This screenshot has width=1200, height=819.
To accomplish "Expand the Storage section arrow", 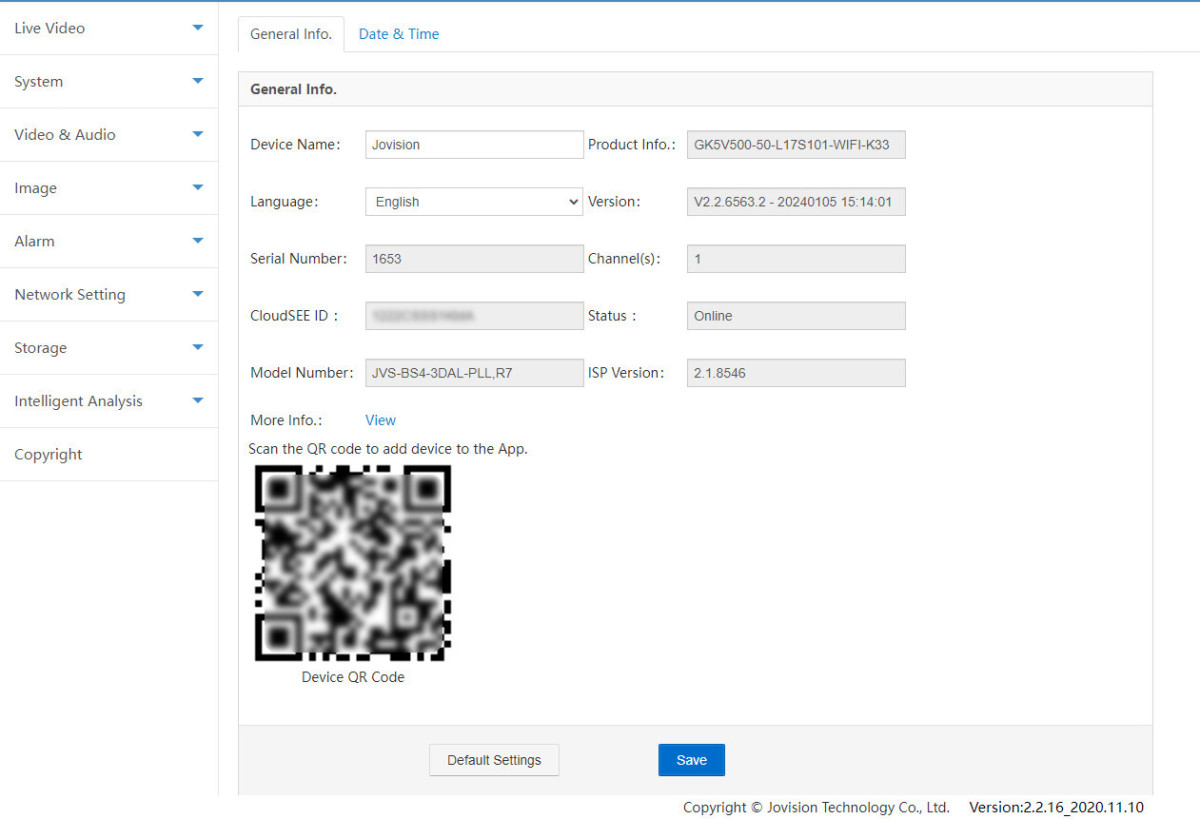I will [x=197, y=347].
